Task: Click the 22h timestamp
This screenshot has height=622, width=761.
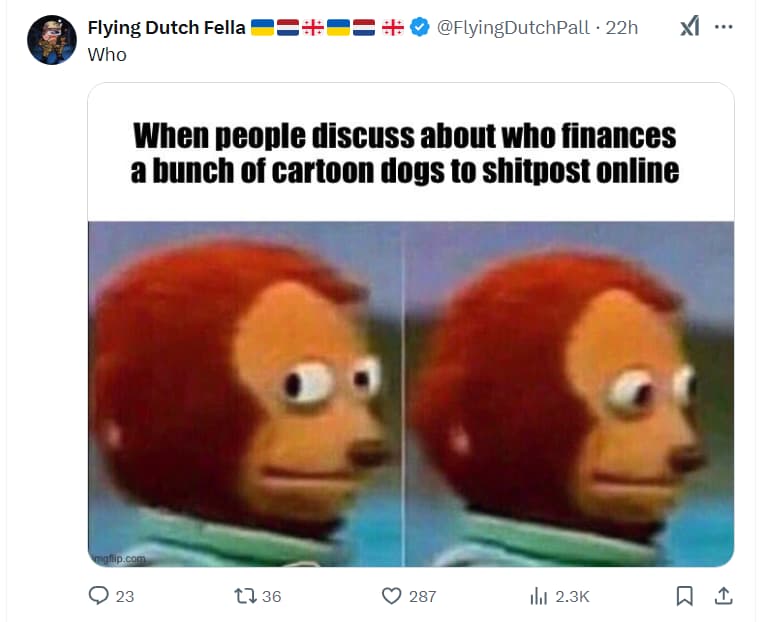Action: coord(622,28)
